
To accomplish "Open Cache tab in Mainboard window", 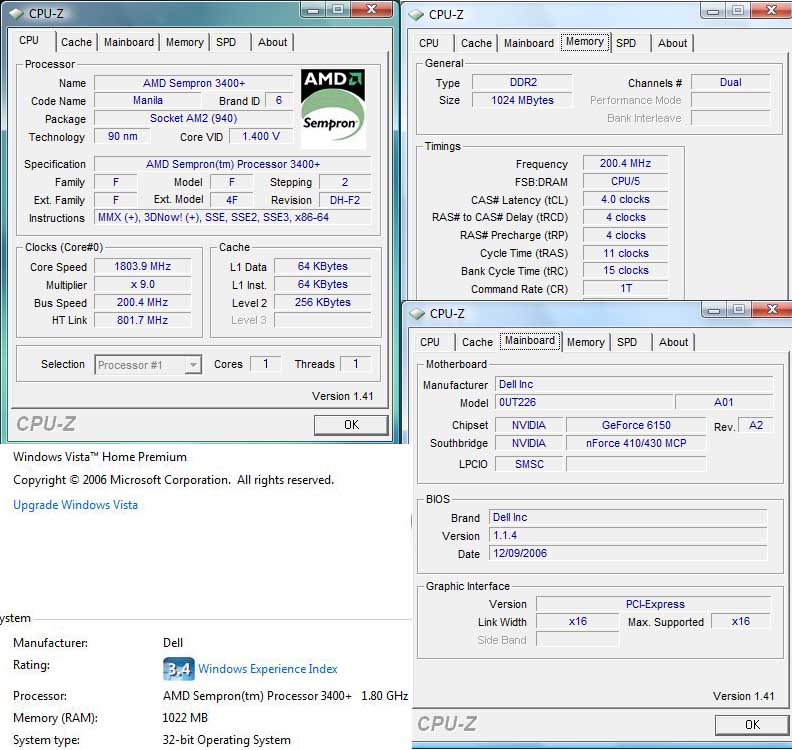I will 477,342.
